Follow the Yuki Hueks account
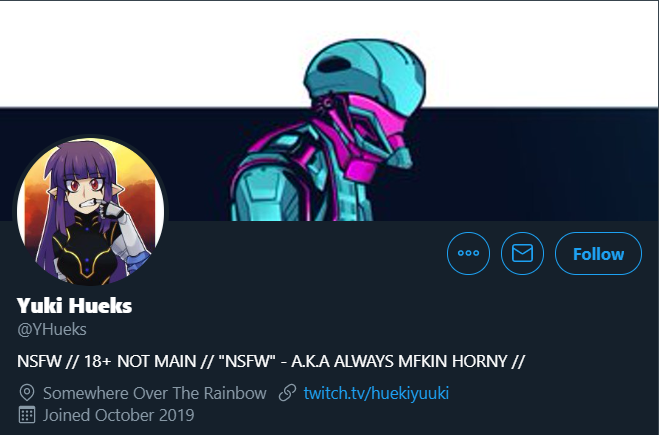Image resolution: width=659 pixels, height=435 pixels. click(598, 253)
